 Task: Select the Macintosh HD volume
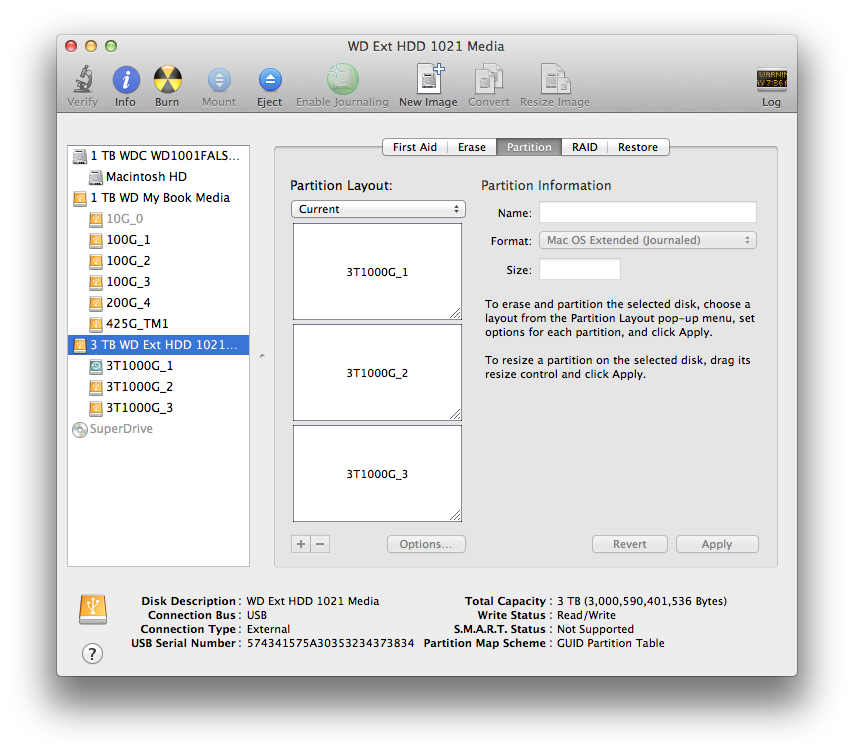158,176
